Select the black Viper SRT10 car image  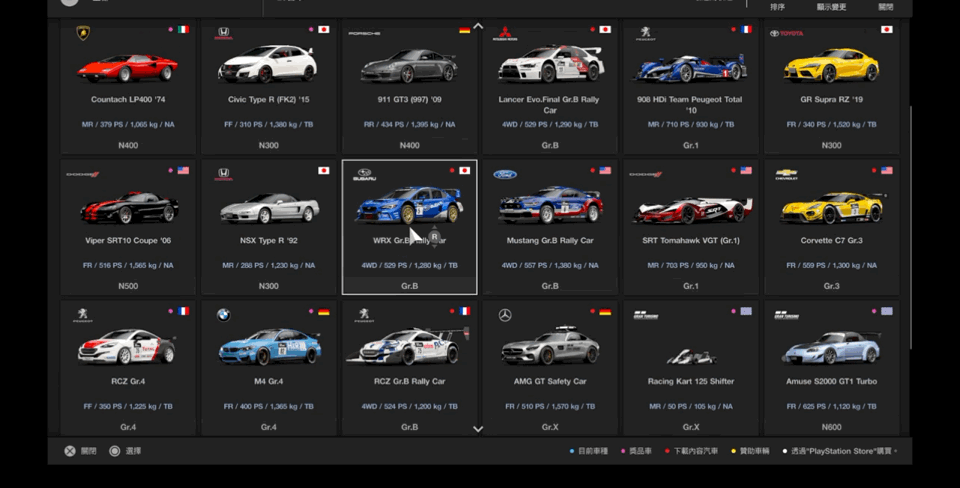click(129, 208)
